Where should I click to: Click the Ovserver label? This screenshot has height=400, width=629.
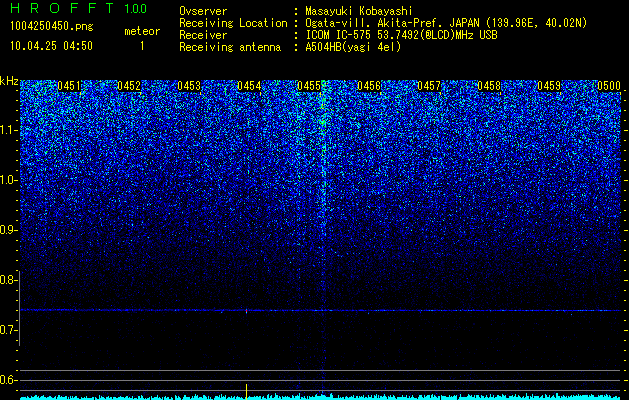click(x=203, y=11)
